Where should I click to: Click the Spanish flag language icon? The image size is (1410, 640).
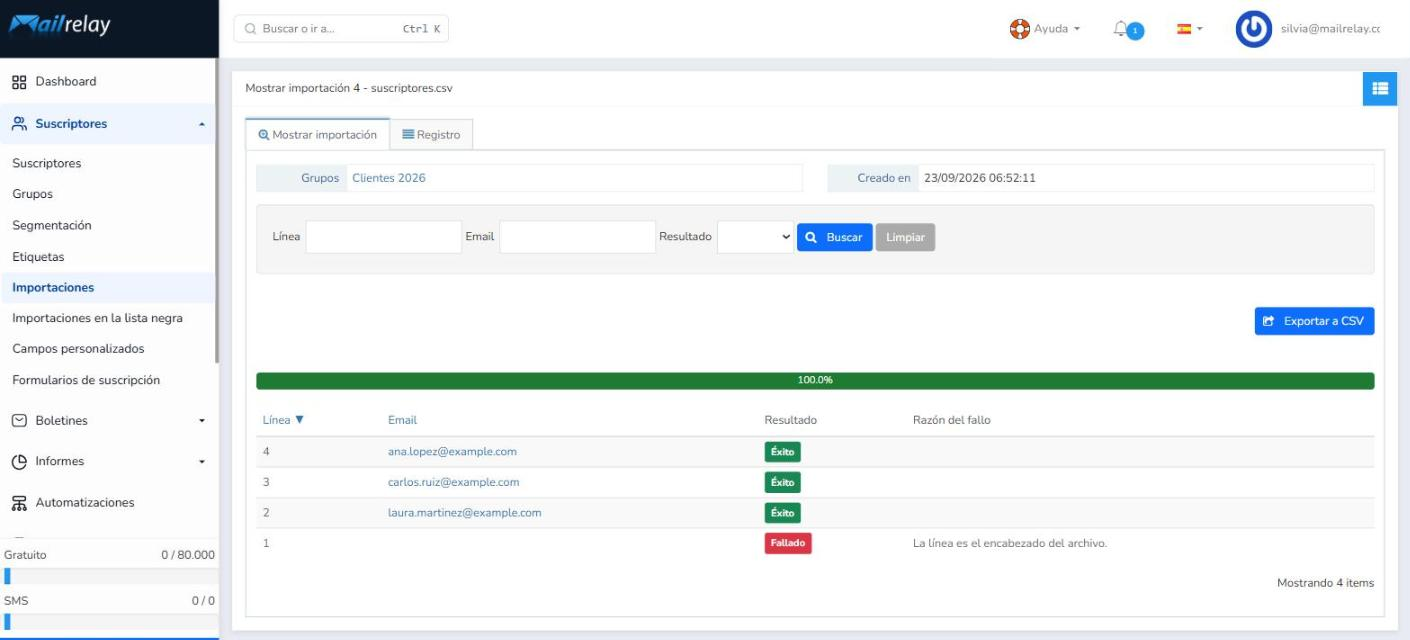[x=1184, y=29]
